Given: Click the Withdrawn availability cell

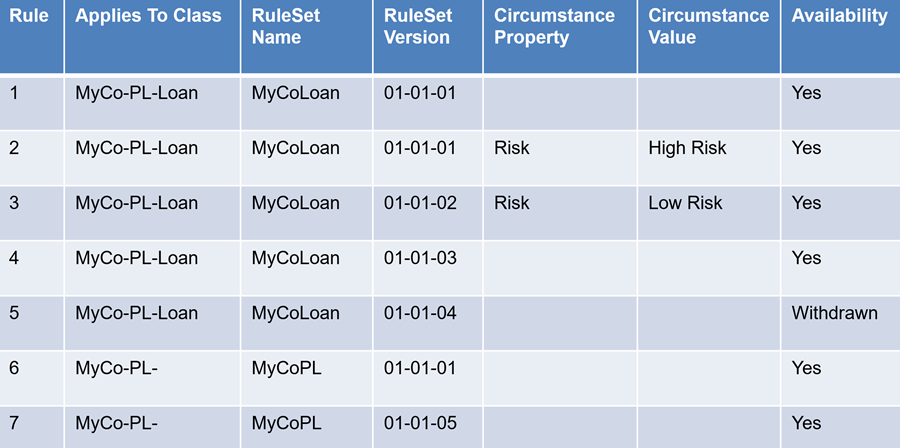Looking at the screenshot, I should click(x=834, y=313).
